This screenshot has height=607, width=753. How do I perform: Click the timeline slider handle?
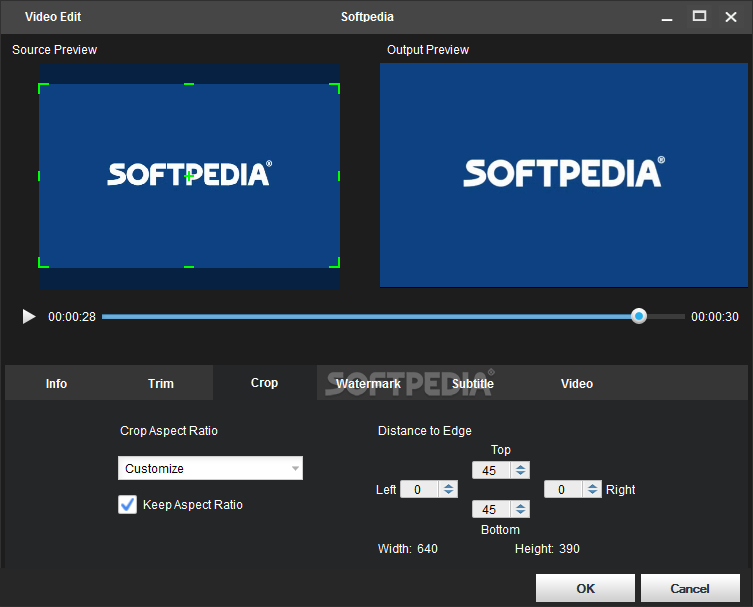[x=639, y=316]
